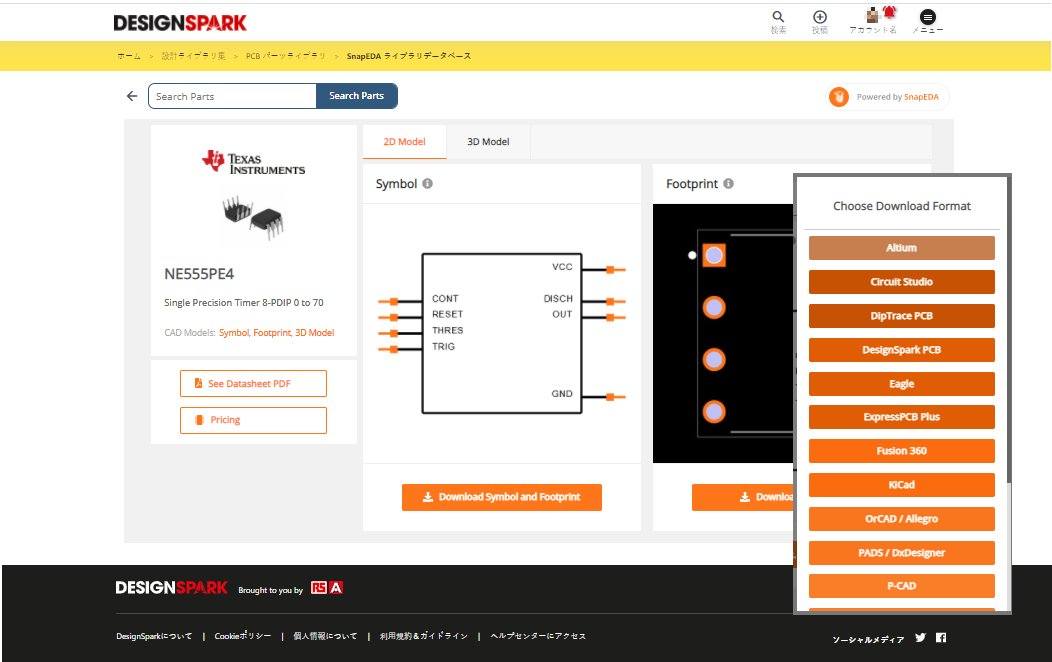Click the search magnifier icon in header
Image resolution: width=1052 pixels, height=662 pixels.
(x=778, y=17)
